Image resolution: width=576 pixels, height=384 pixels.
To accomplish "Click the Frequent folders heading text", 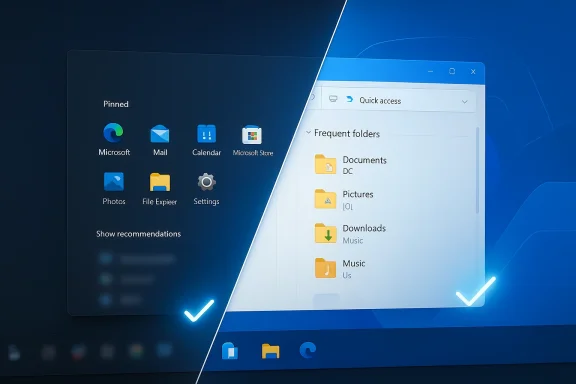I will 347,133.
